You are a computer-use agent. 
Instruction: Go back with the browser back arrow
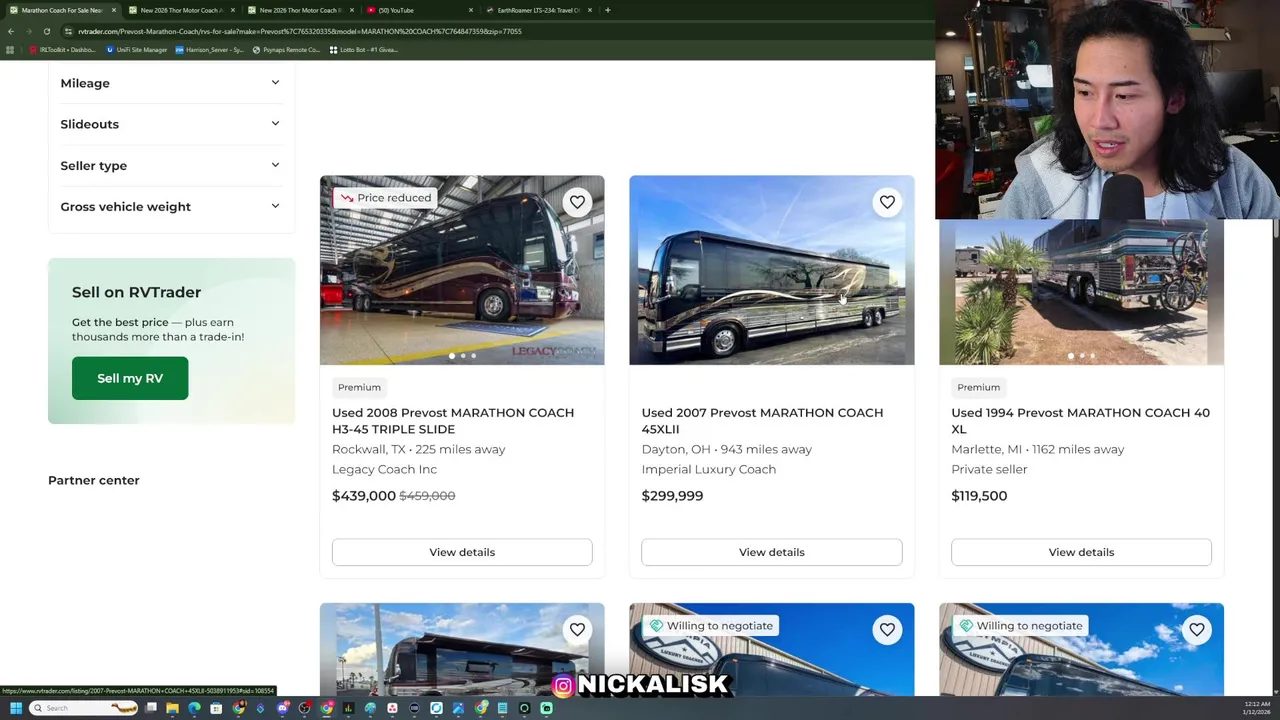11,31
